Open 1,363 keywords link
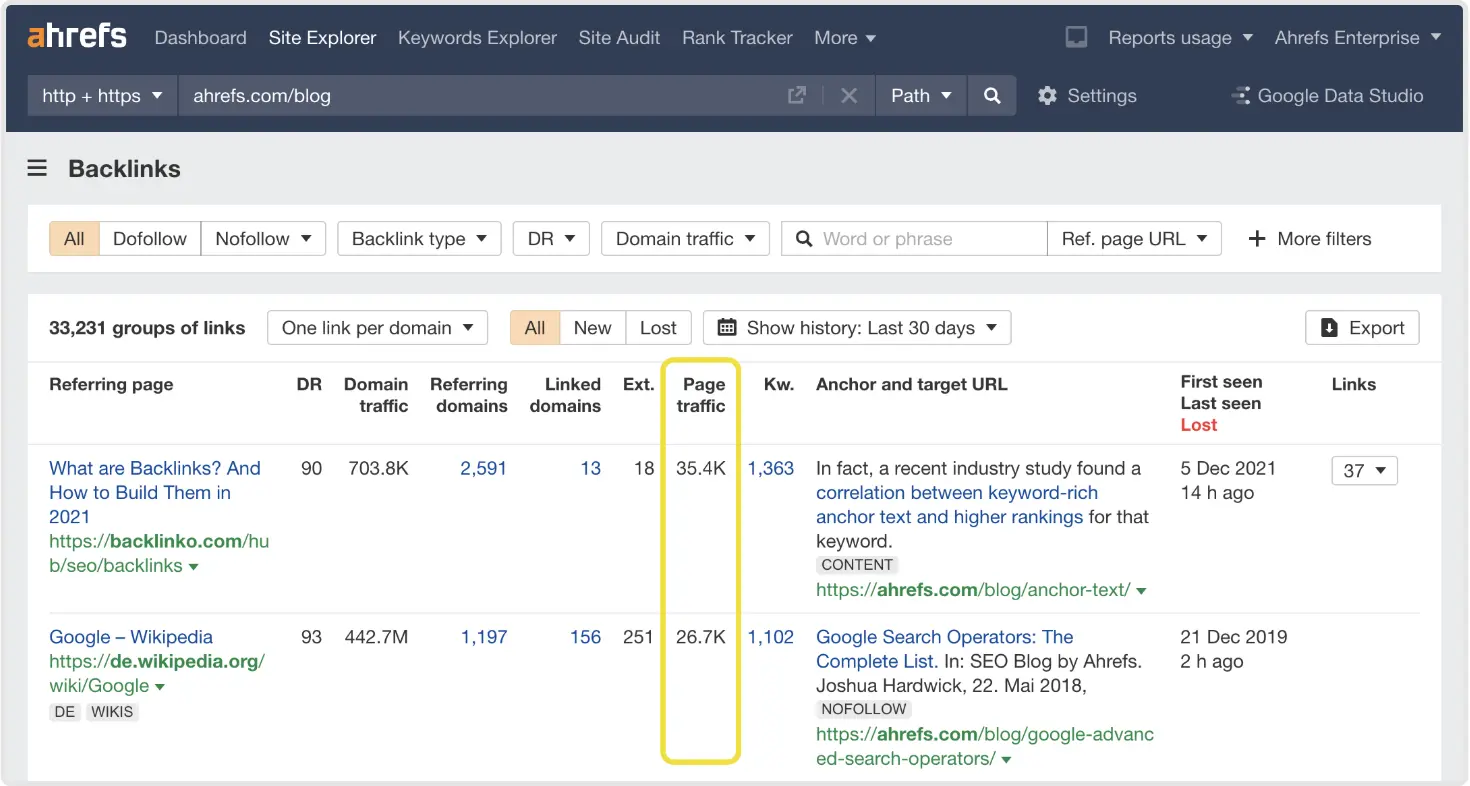This screenshot has height=786, width=1470. pos(771,468)
